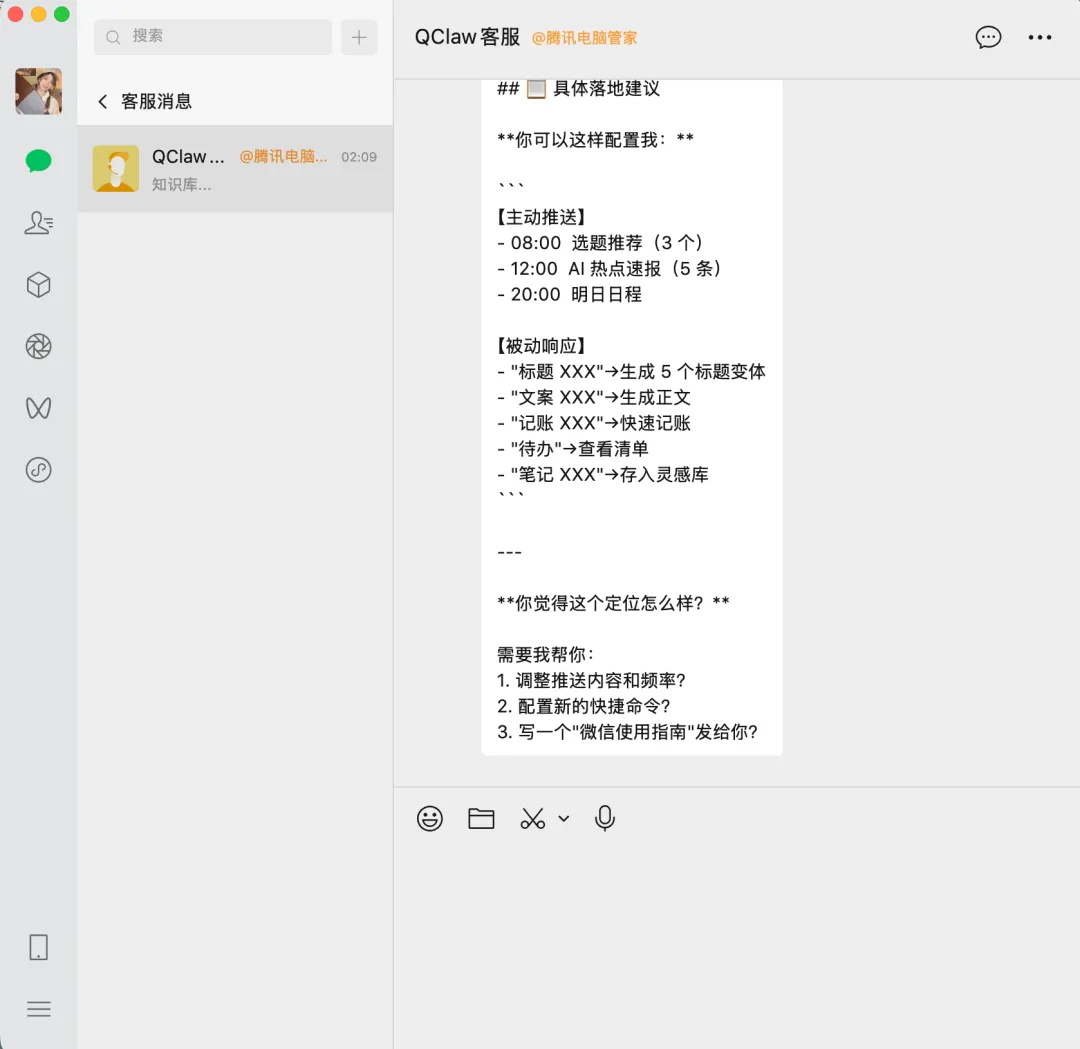
Task: Click the plus button beside search
Action: (x=359, y=37)
